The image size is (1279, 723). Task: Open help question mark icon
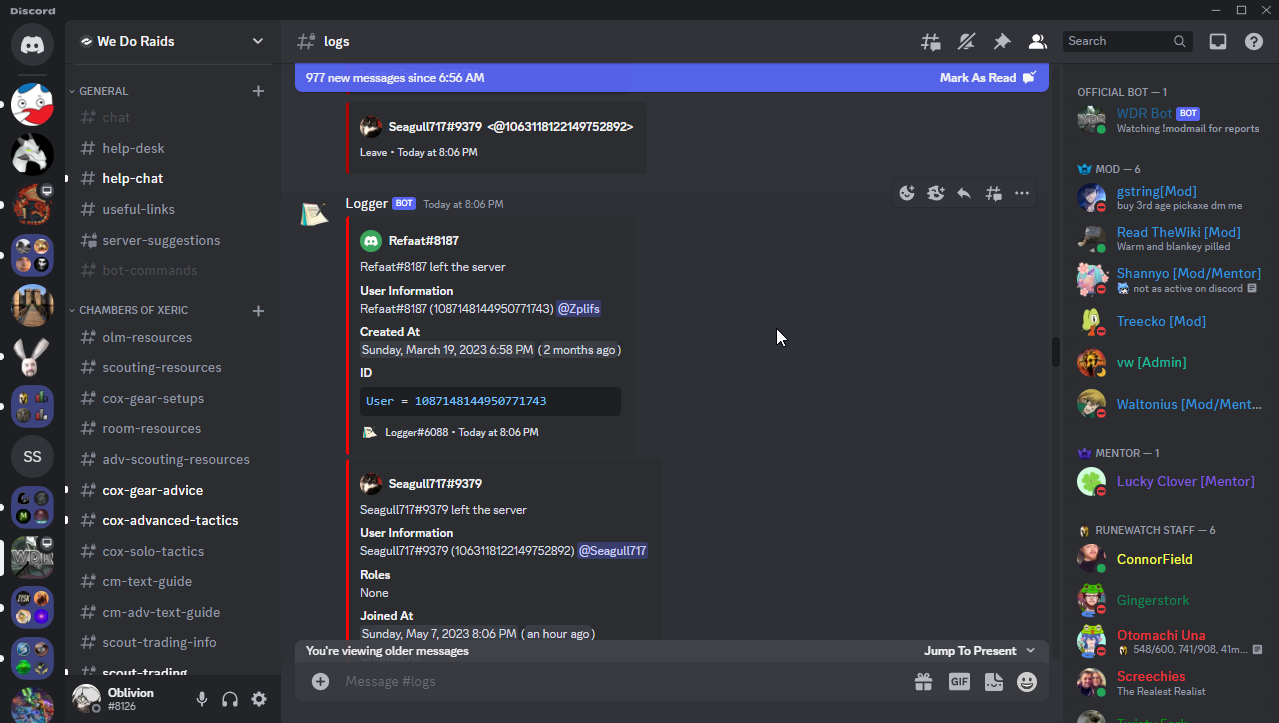1254,41
